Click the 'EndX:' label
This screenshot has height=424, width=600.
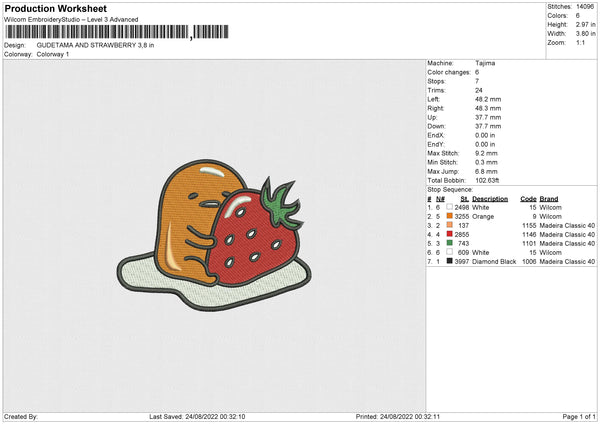pyautogui.click(x=436, y=135)
